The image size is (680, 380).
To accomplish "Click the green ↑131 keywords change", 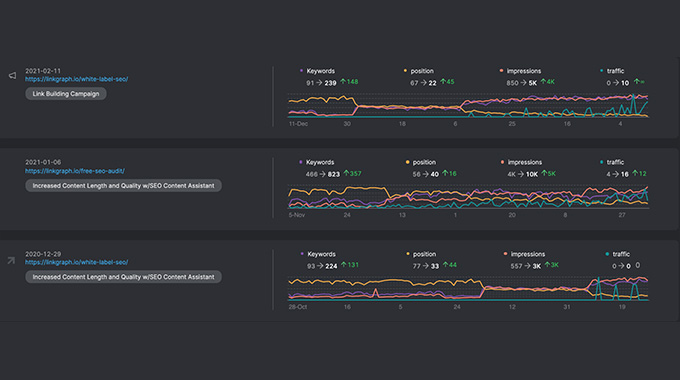I will click(350, 265).
